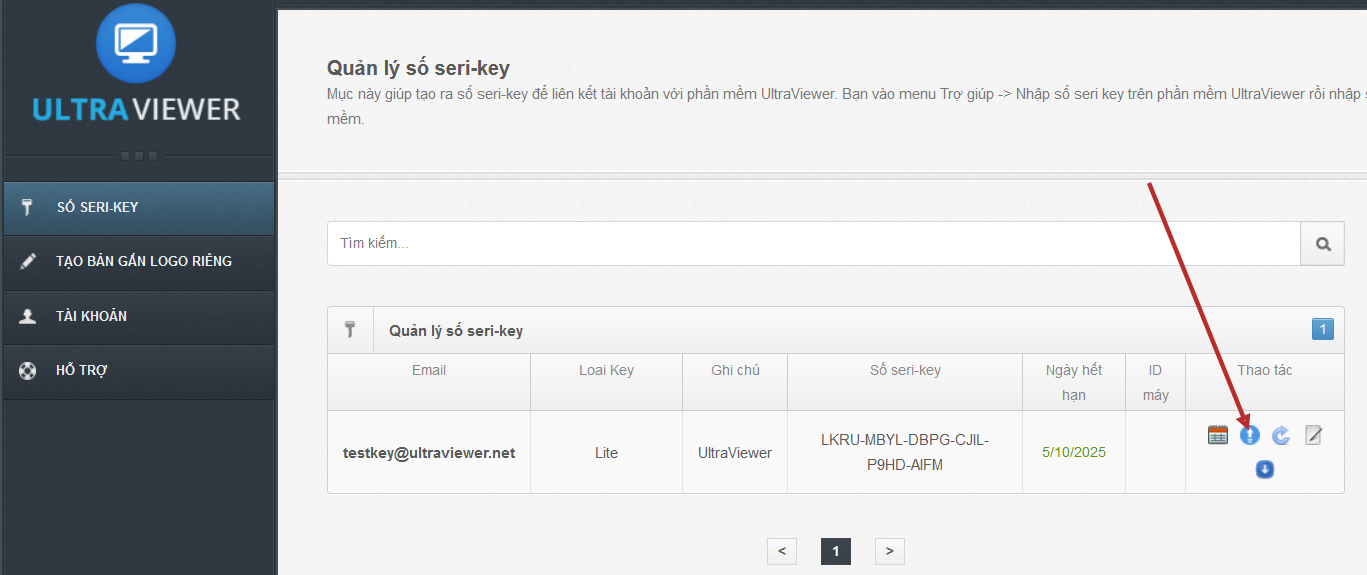Click the testkey@ultraviewer.net email cell
Screen dimensions: 1367x575
pos(429,453)
